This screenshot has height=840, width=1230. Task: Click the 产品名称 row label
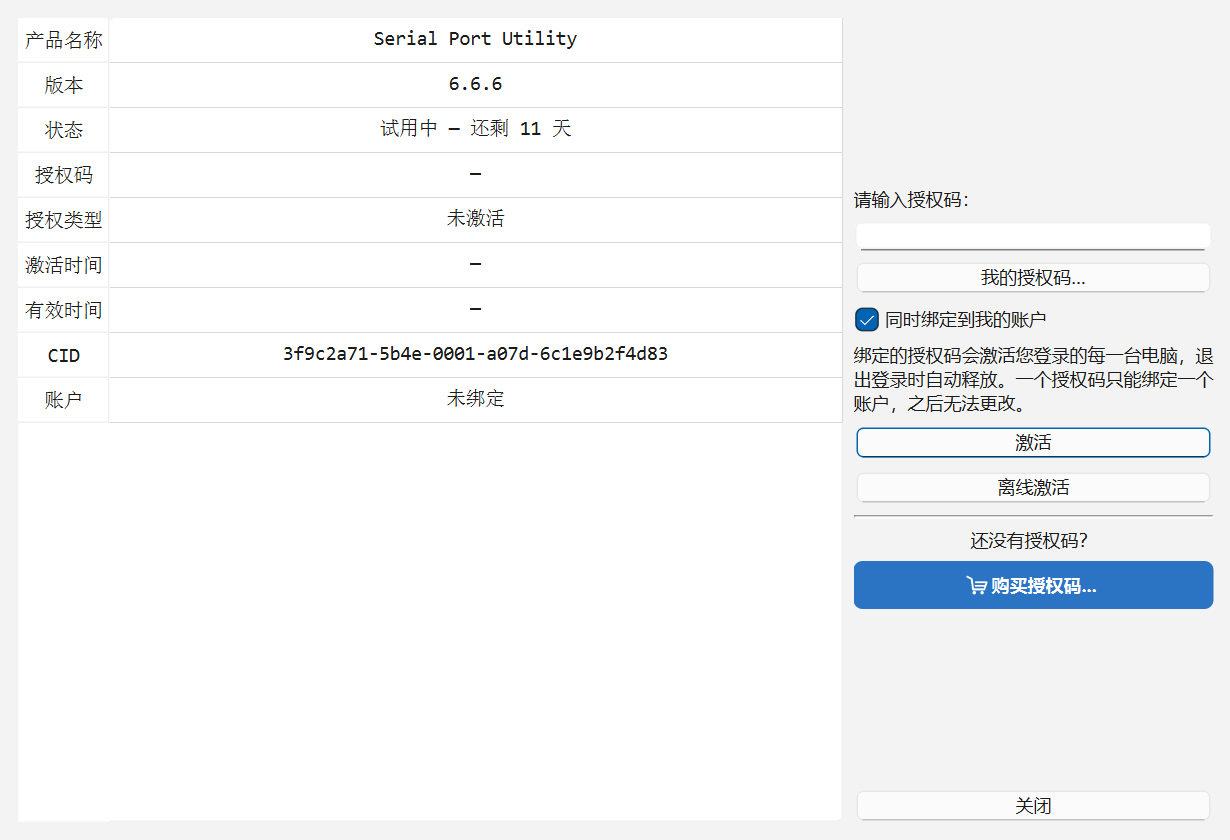click(64, 40)
